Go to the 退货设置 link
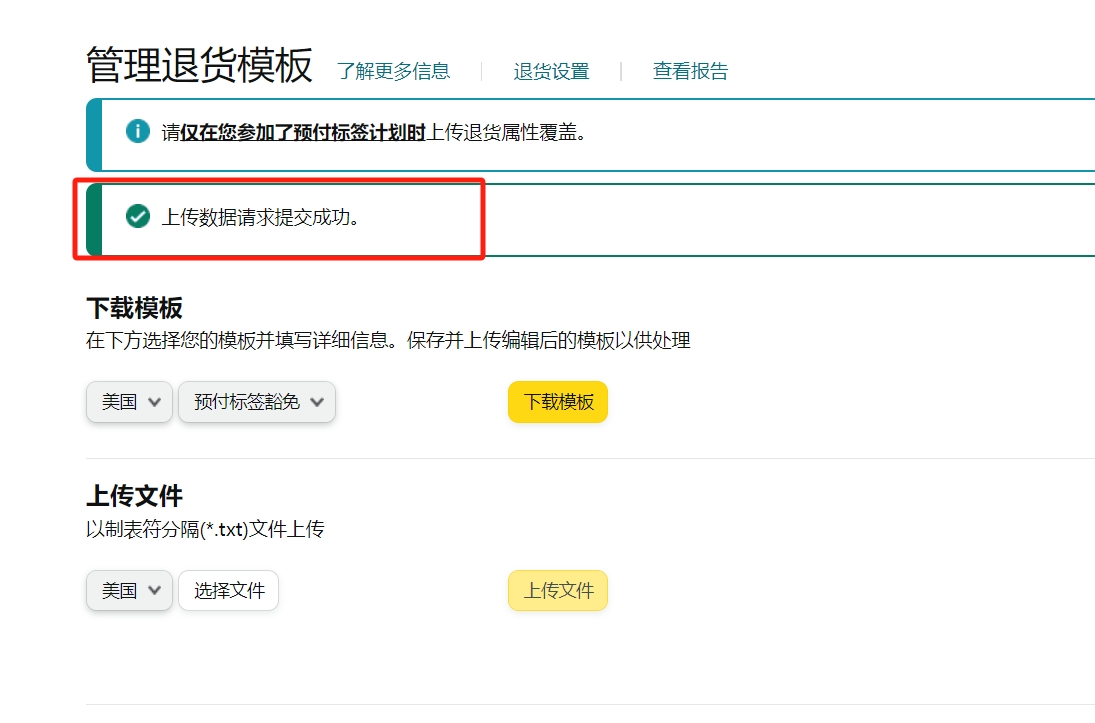 pyautogui.click(x=551, y=71)
